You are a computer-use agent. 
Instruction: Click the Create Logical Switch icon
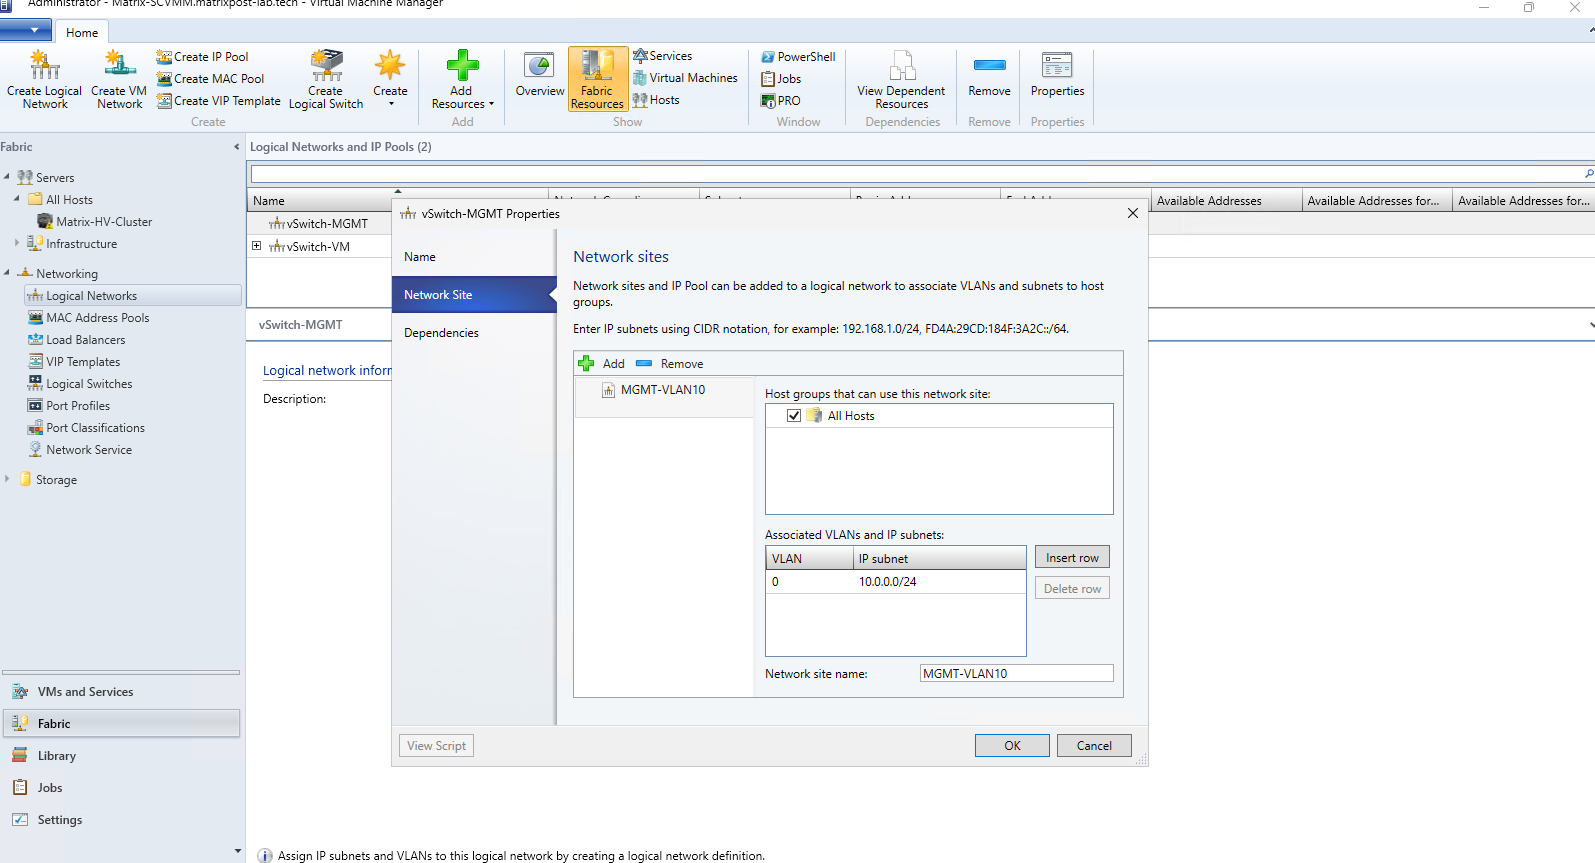pyautogui.click(x=326, y=79)
